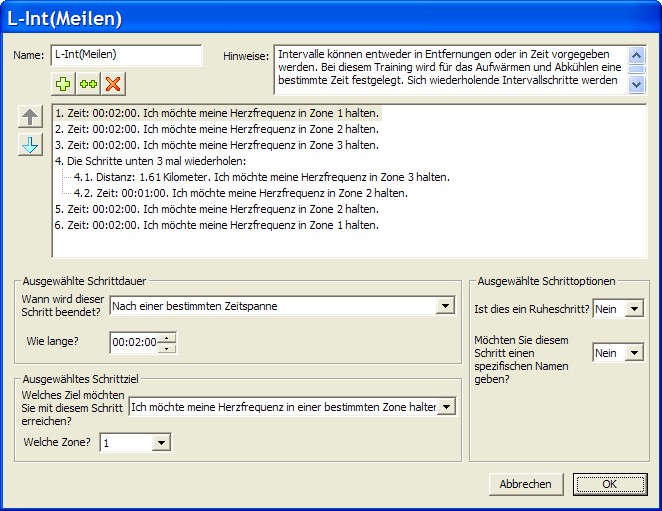The image size is (662, 511).
Task: Click the green plus add step icon
Action: 63,84
